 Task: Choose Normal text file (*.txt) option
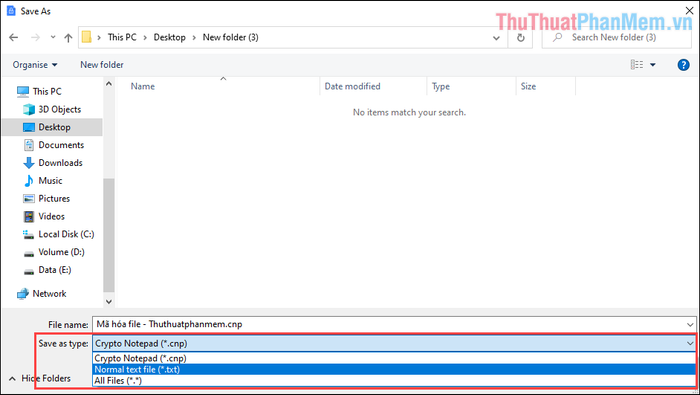point(394,370)
